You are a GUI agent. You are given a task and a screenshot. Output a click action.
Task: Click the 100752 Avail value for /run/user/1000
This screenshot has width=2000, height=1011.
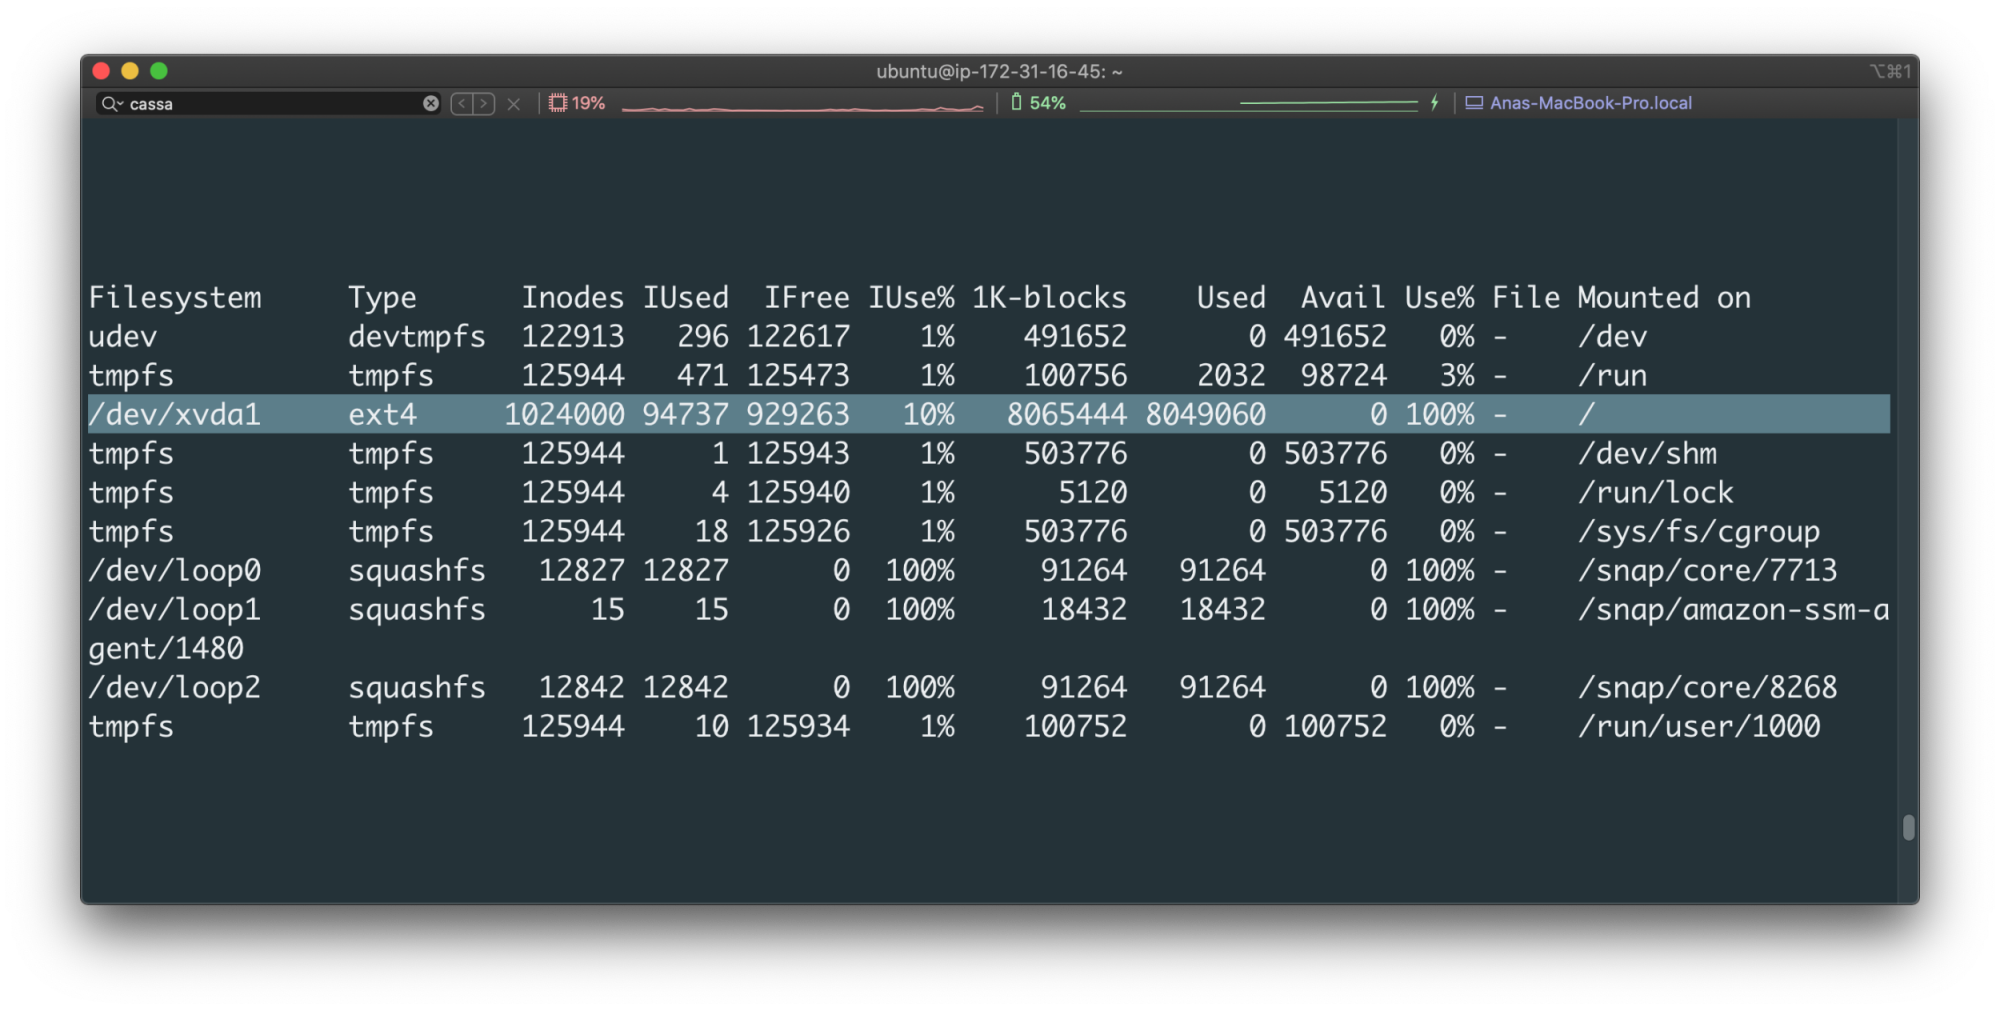(x=1335, y=727)
